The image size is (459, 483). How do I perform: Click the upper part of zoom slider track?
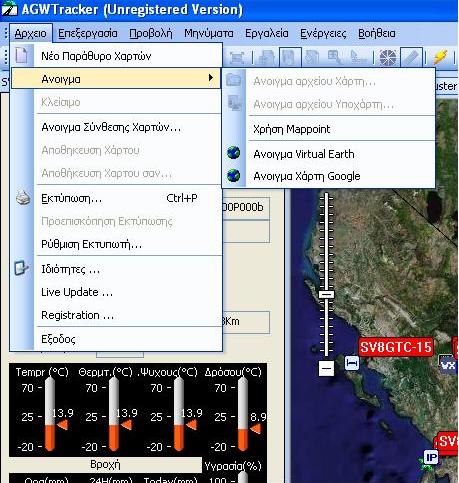pyautogui.click(x=326, y=242)
